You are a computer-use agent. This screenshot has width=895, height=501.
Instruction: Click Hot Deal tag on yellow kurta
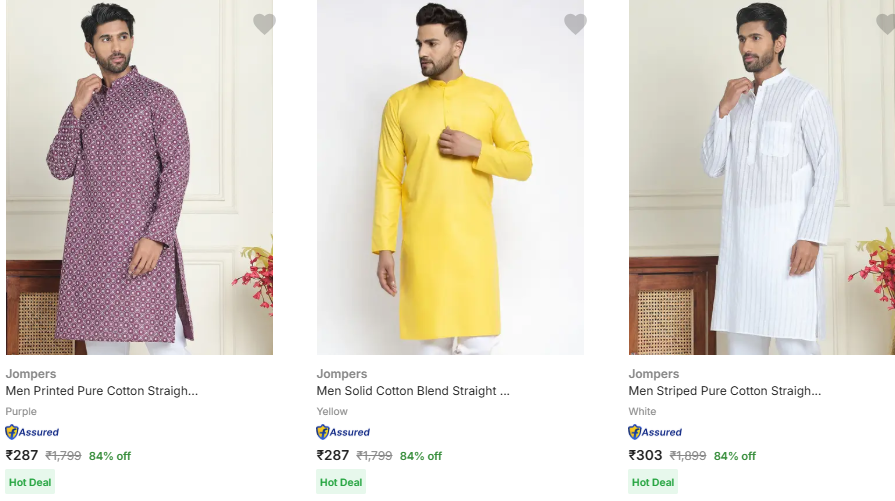(342, 482)
